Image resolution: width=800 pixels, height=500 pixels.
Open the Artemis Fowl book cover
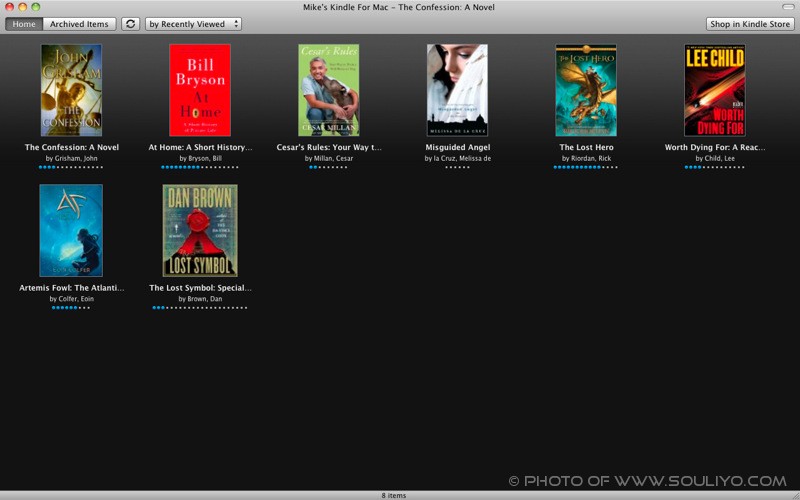pos(71,230)
